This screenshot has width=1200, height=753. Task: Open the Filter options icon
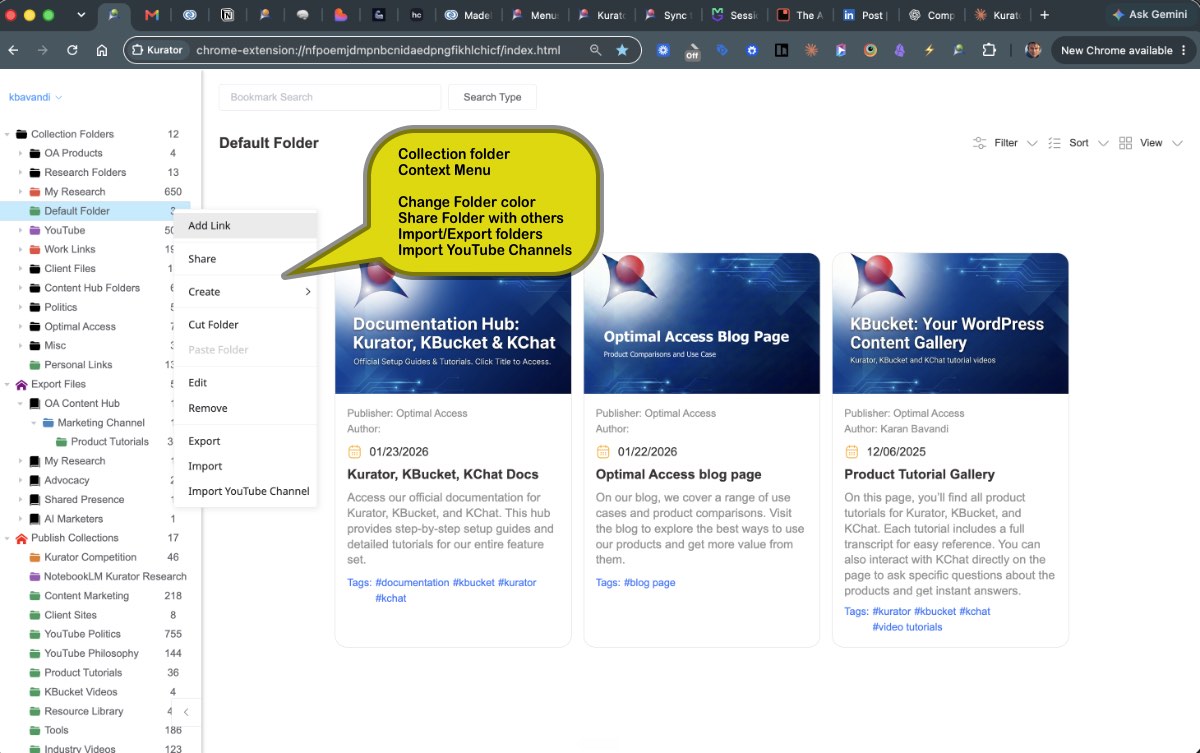[x=980, y=143]
